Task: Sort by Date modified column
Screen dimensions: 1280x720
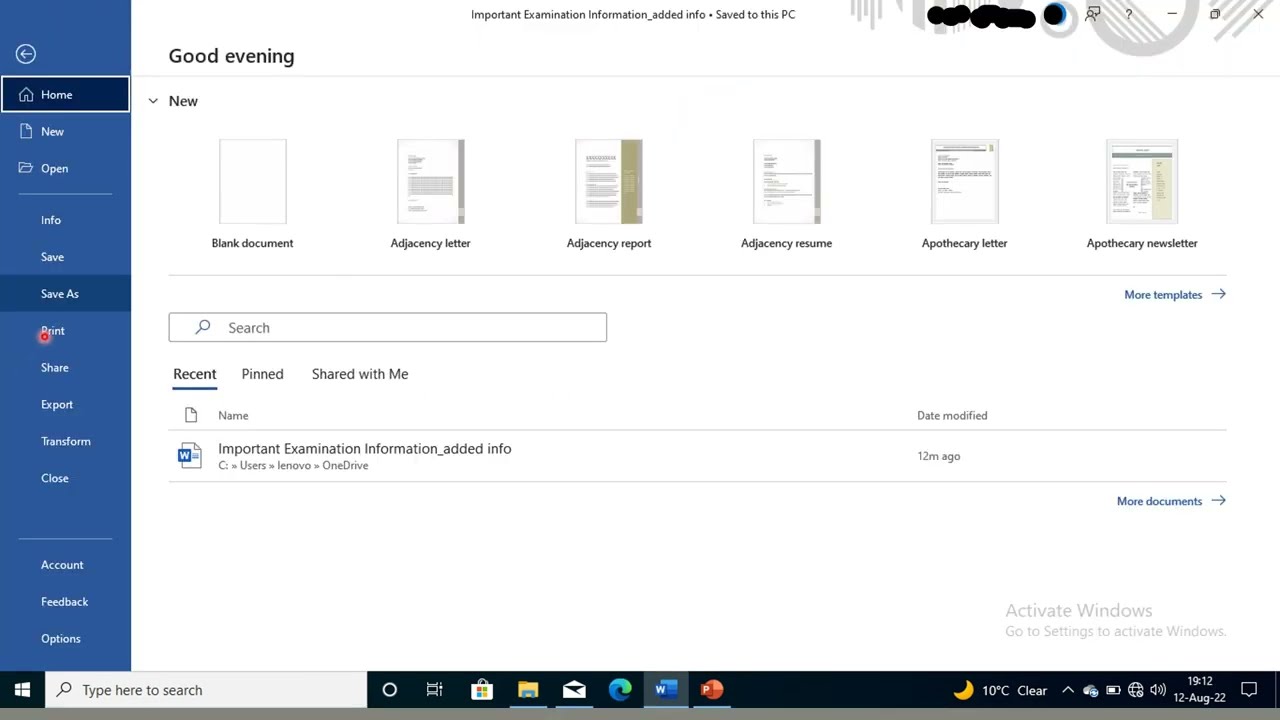Action: pyautogui.click(x=952, y=416)
